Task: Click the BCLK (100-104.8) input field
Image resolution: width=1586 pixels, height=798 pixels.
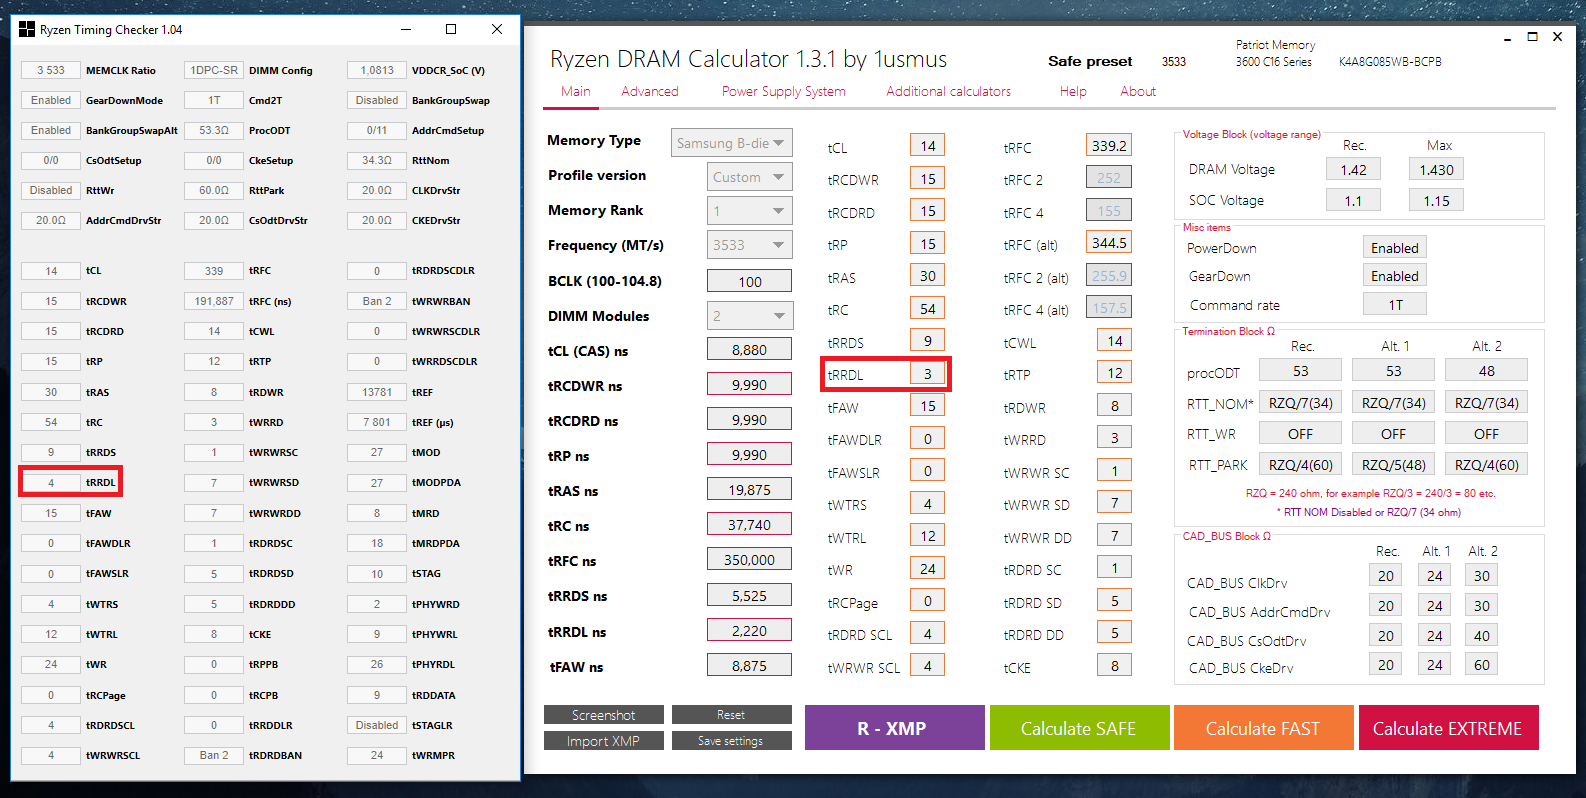Action: pos(749,281)
